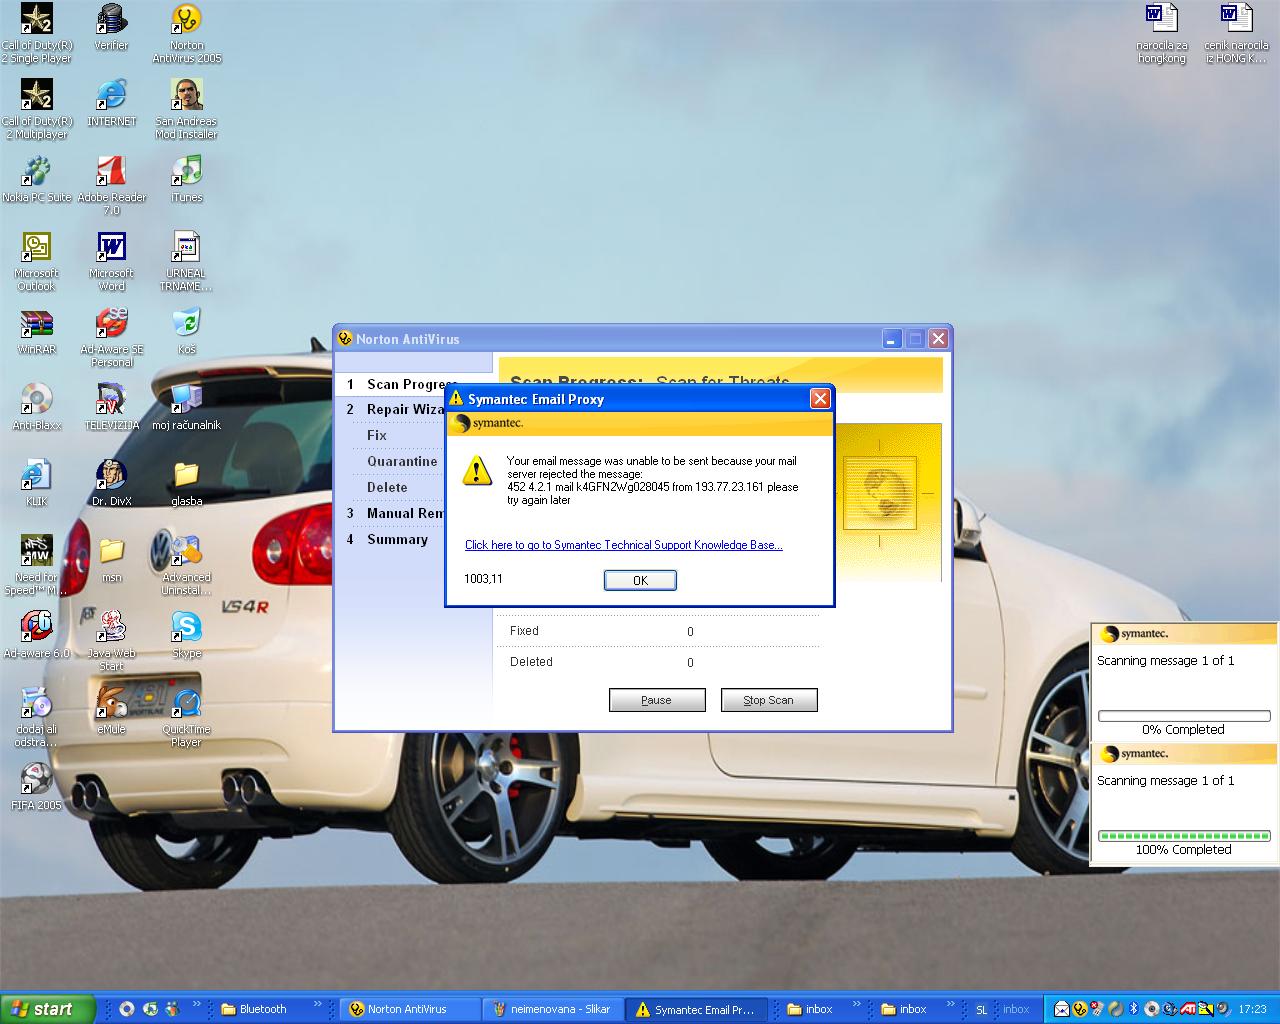This screenshot has height=1024, width=1280.
Task: Click the 100% Completed scanning progress bar
Action: (1184, 836)
